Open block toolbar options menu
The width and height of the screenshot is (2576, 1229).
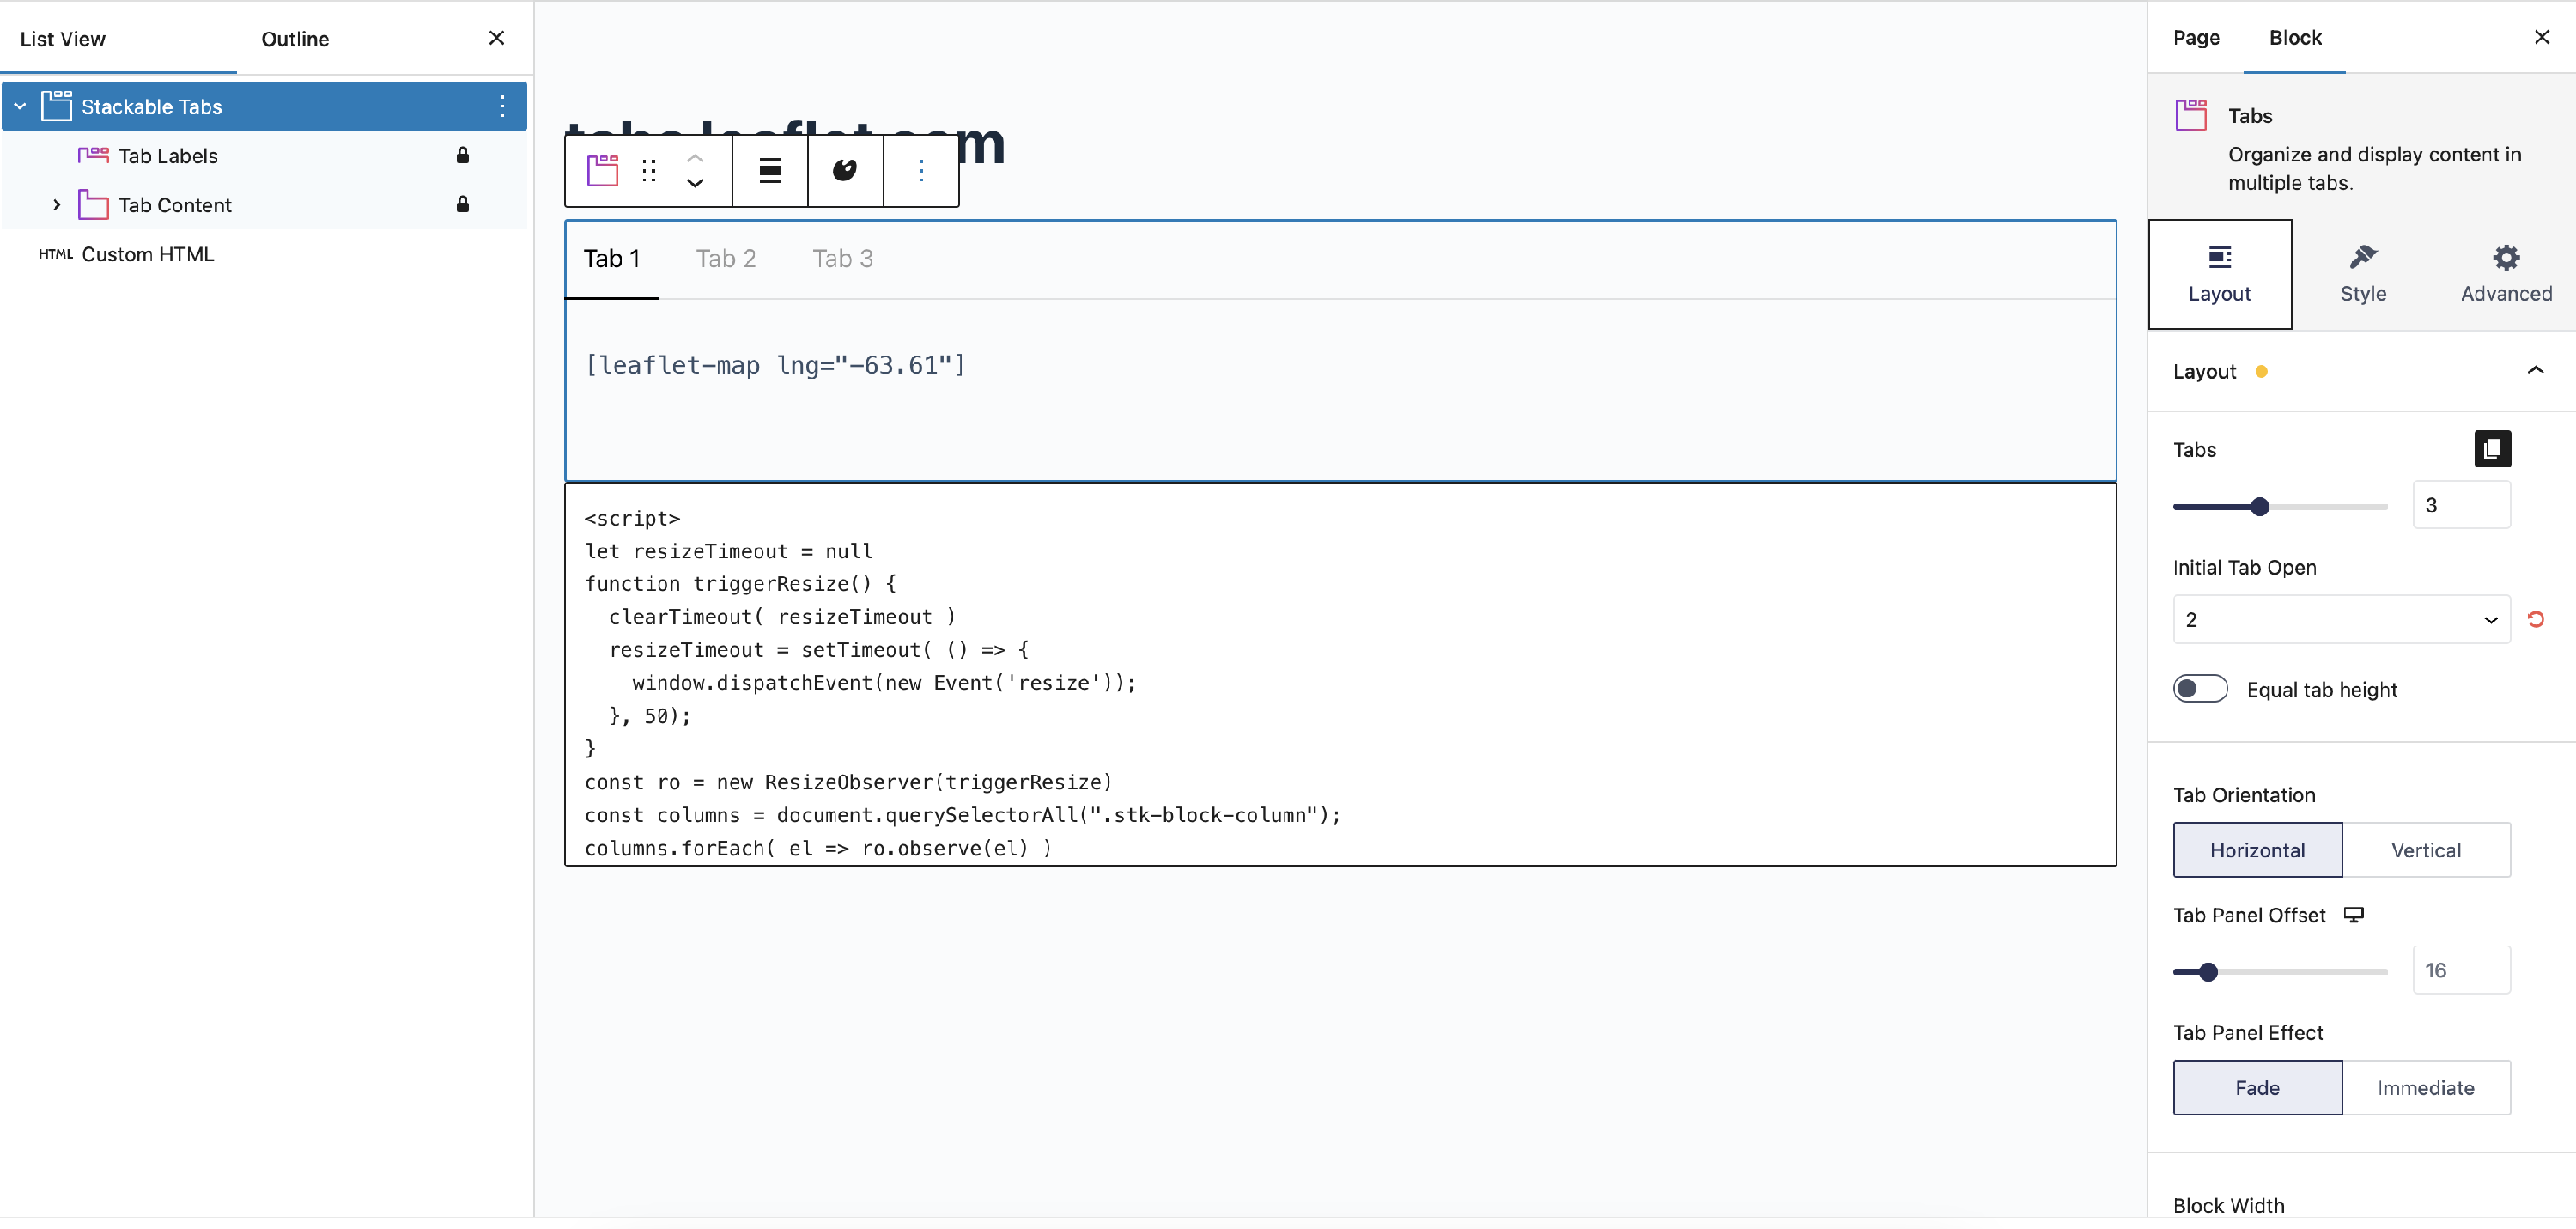tap(921, 170)
